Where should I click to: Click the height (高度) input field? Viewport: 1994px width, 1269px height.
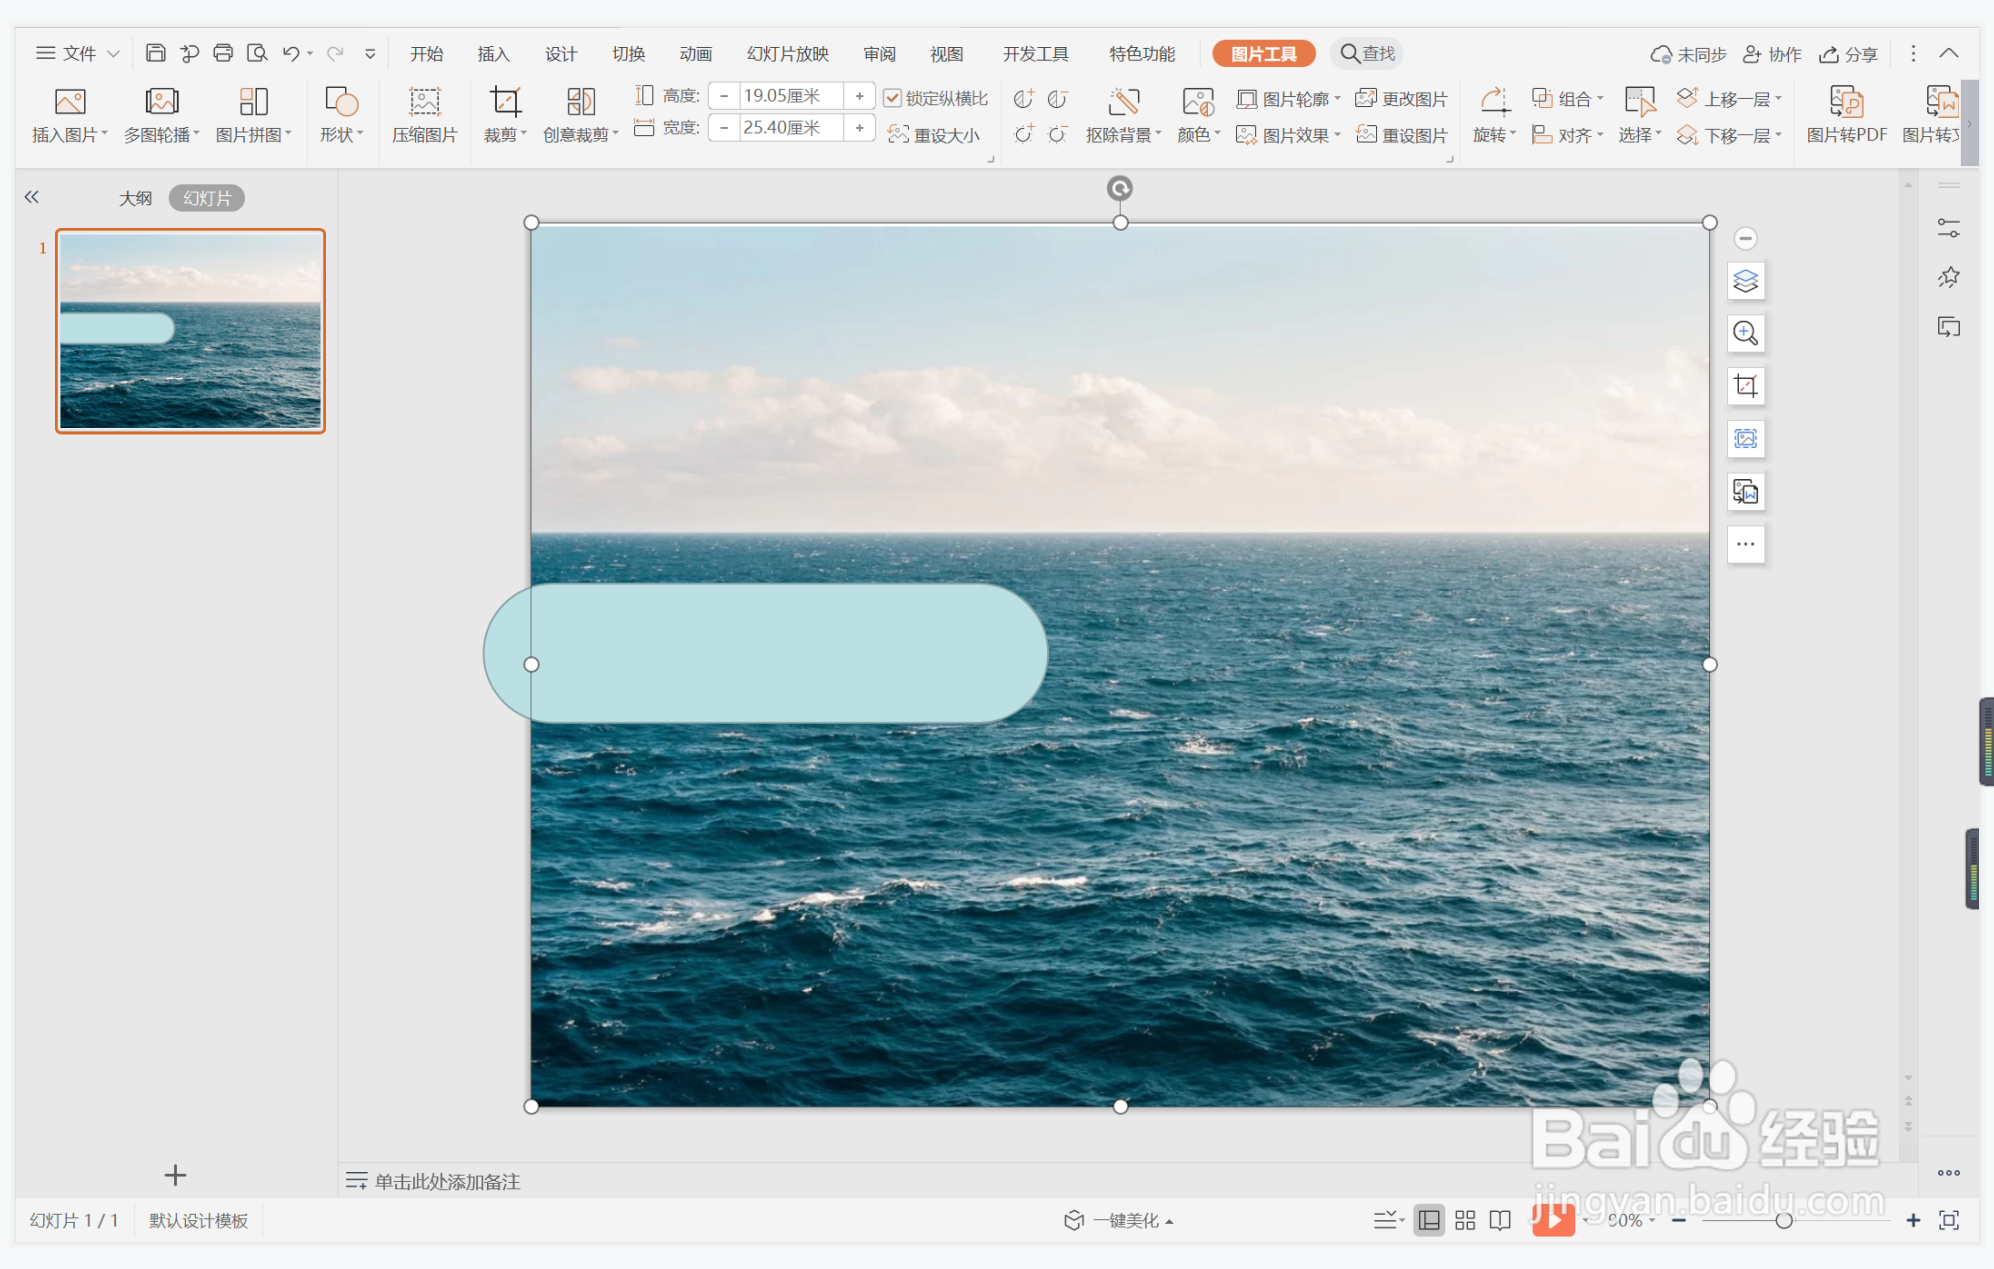[x=790, y=96]
